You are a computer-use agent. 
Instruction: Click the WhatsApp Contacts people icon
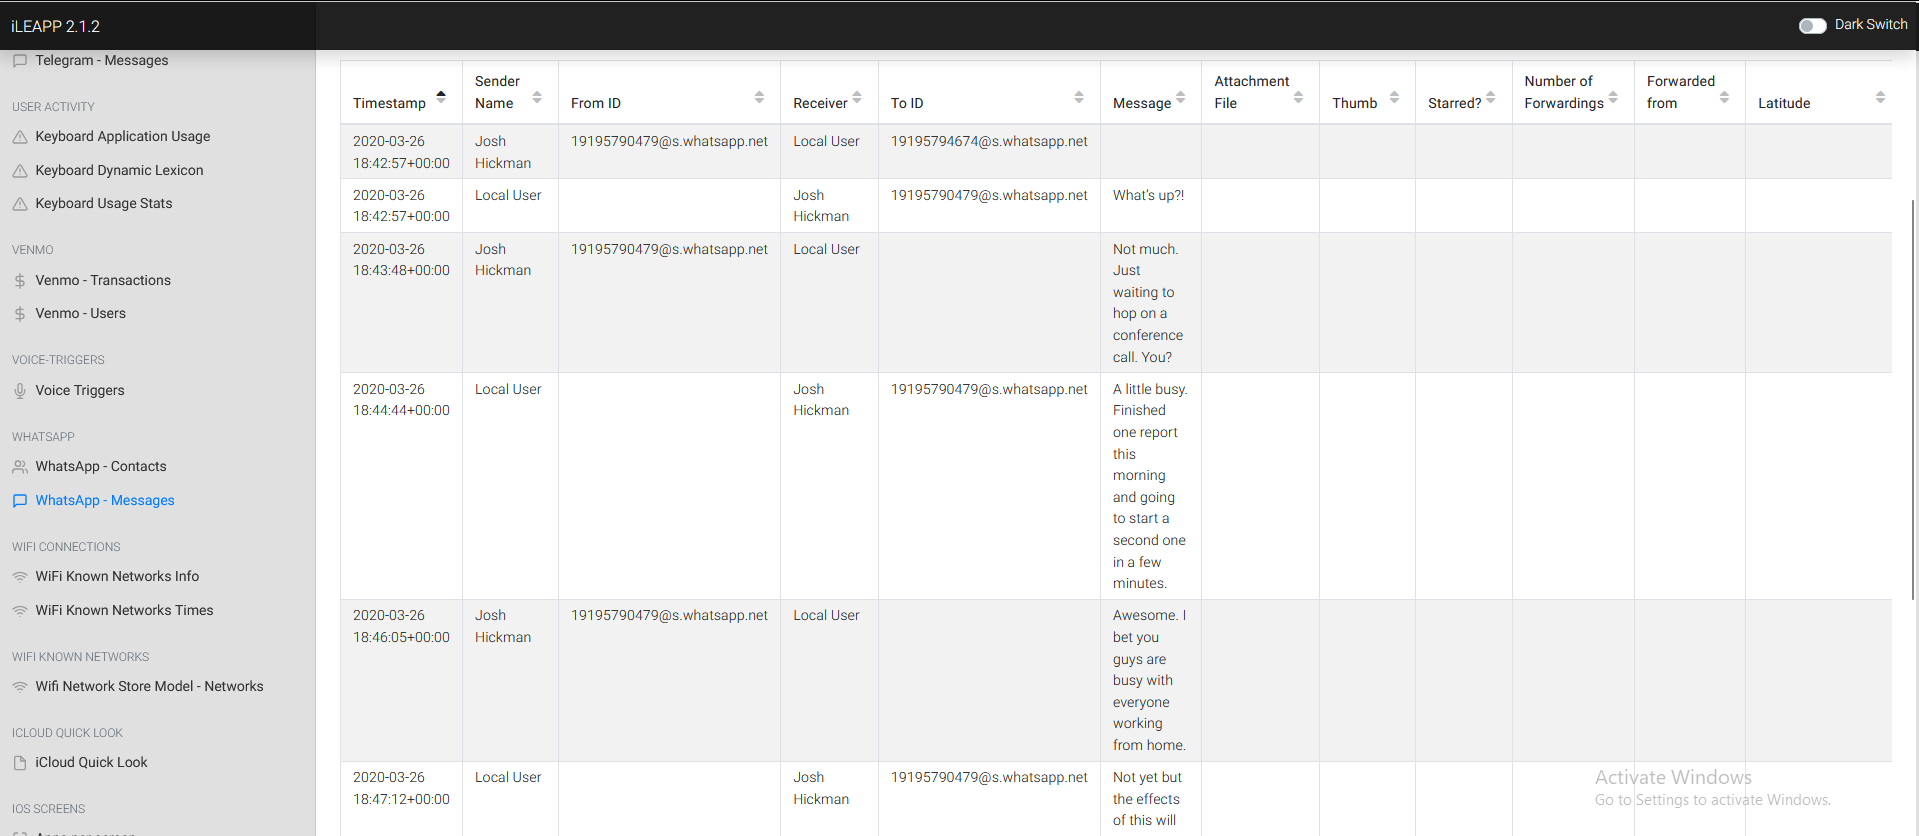tap(20, 467)
